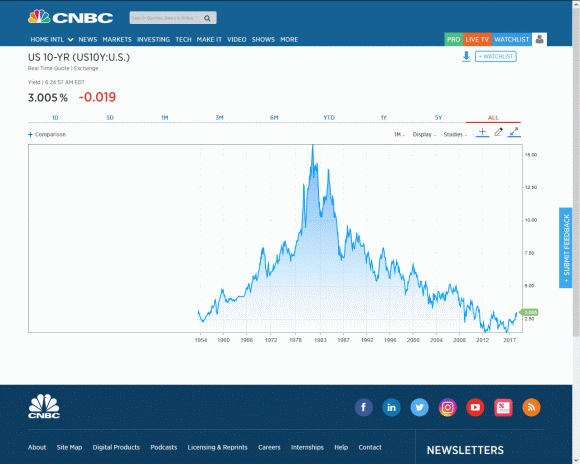This screenshot has height=464, width=580.
Task: Open the user account profile icon
Action: point(539,39)
